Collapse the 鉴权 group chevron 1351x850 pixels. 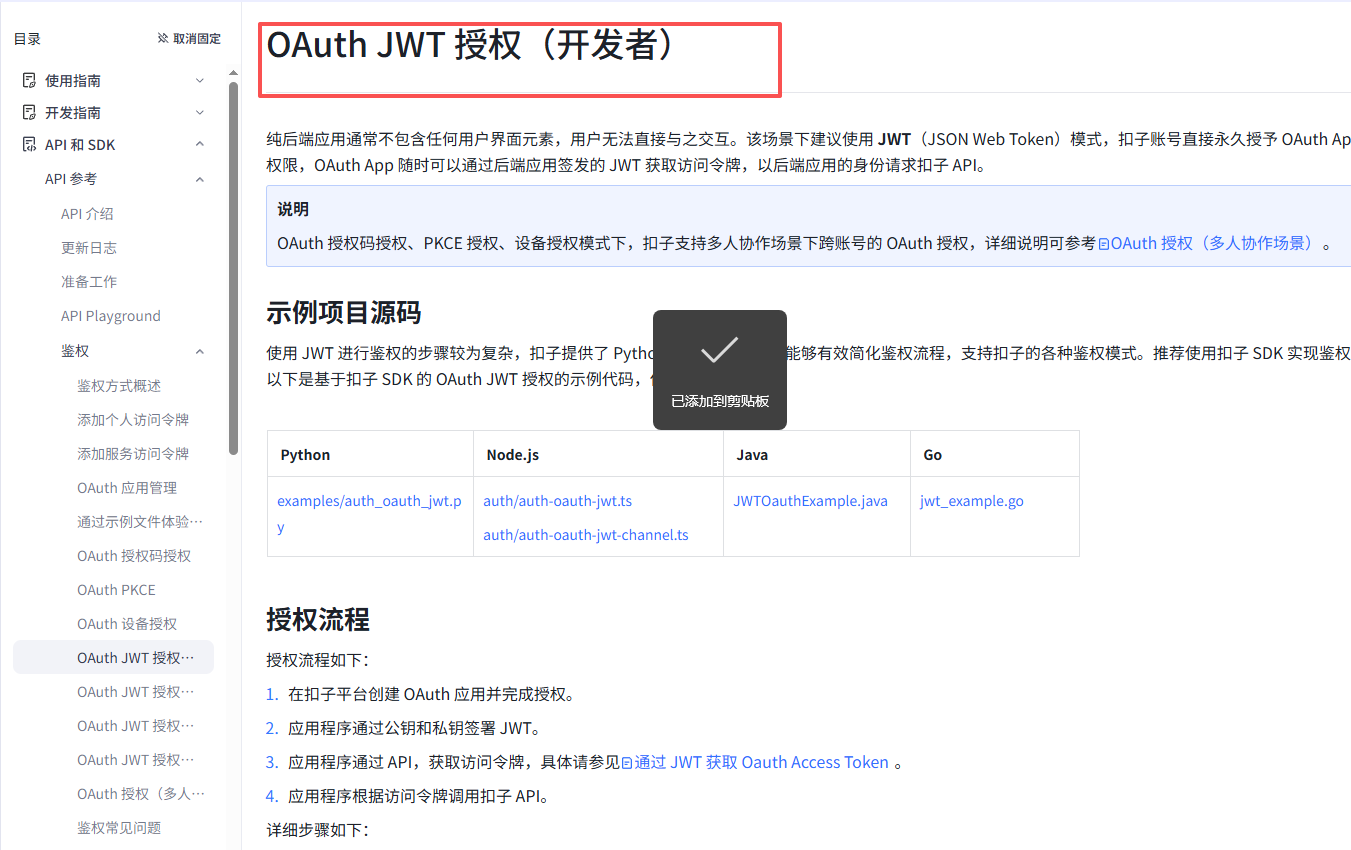point(199,351)
